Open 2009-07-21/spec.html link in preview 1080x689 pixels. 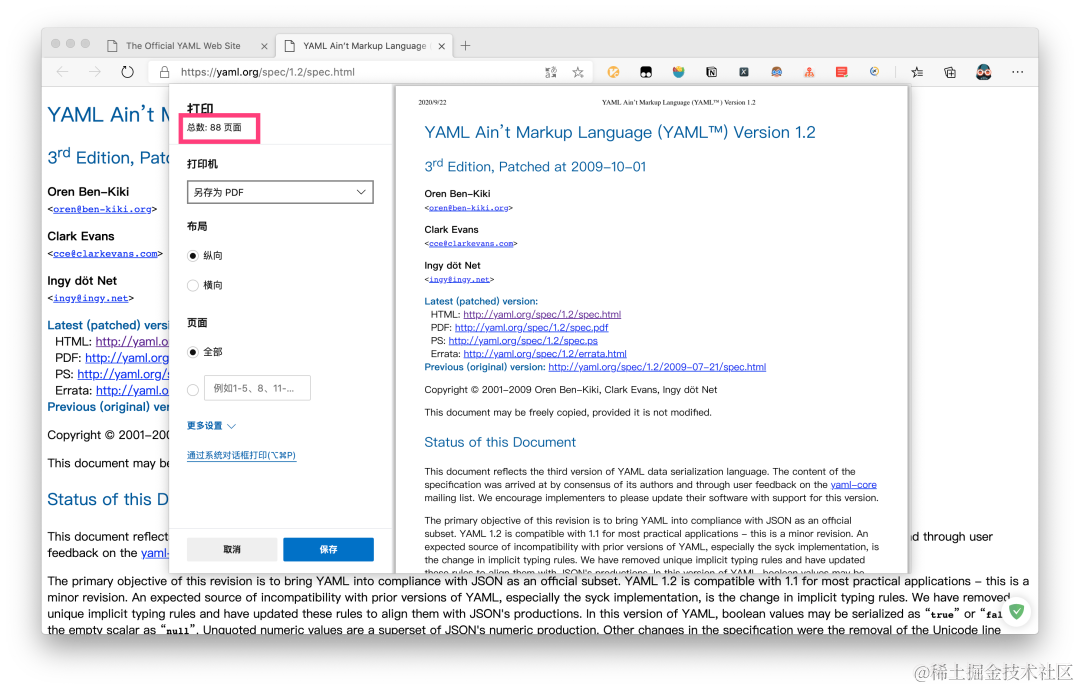pyautogui.click(x=657, y=367)
